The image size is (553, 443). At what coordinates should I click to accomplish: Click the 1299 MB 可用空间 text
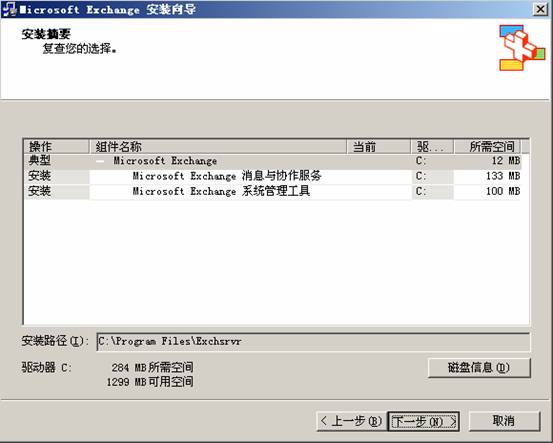pos(150,382)
